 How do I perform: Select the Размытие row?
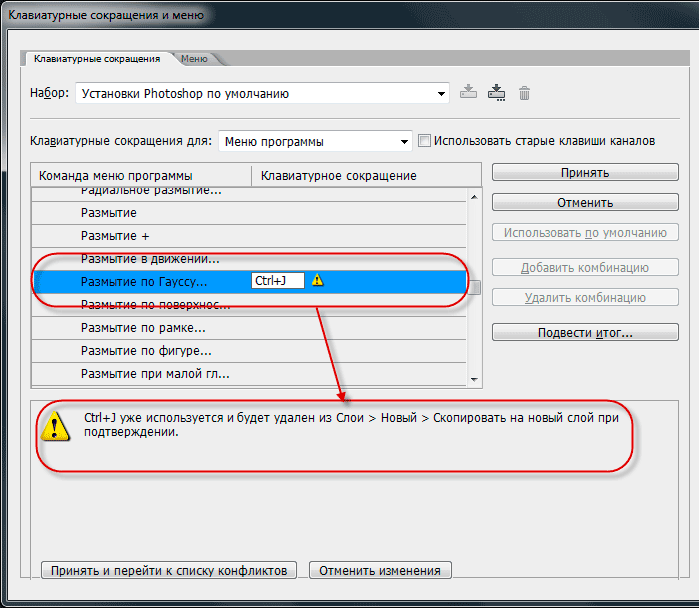249,213
